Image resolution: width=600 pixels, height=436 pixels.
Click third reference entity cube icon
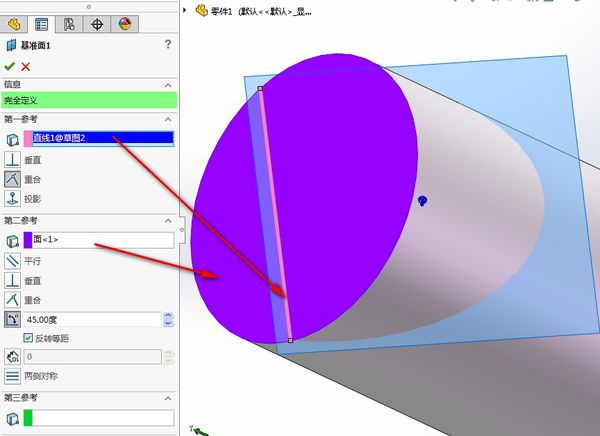pyautogui.click(x=13, y=418)
